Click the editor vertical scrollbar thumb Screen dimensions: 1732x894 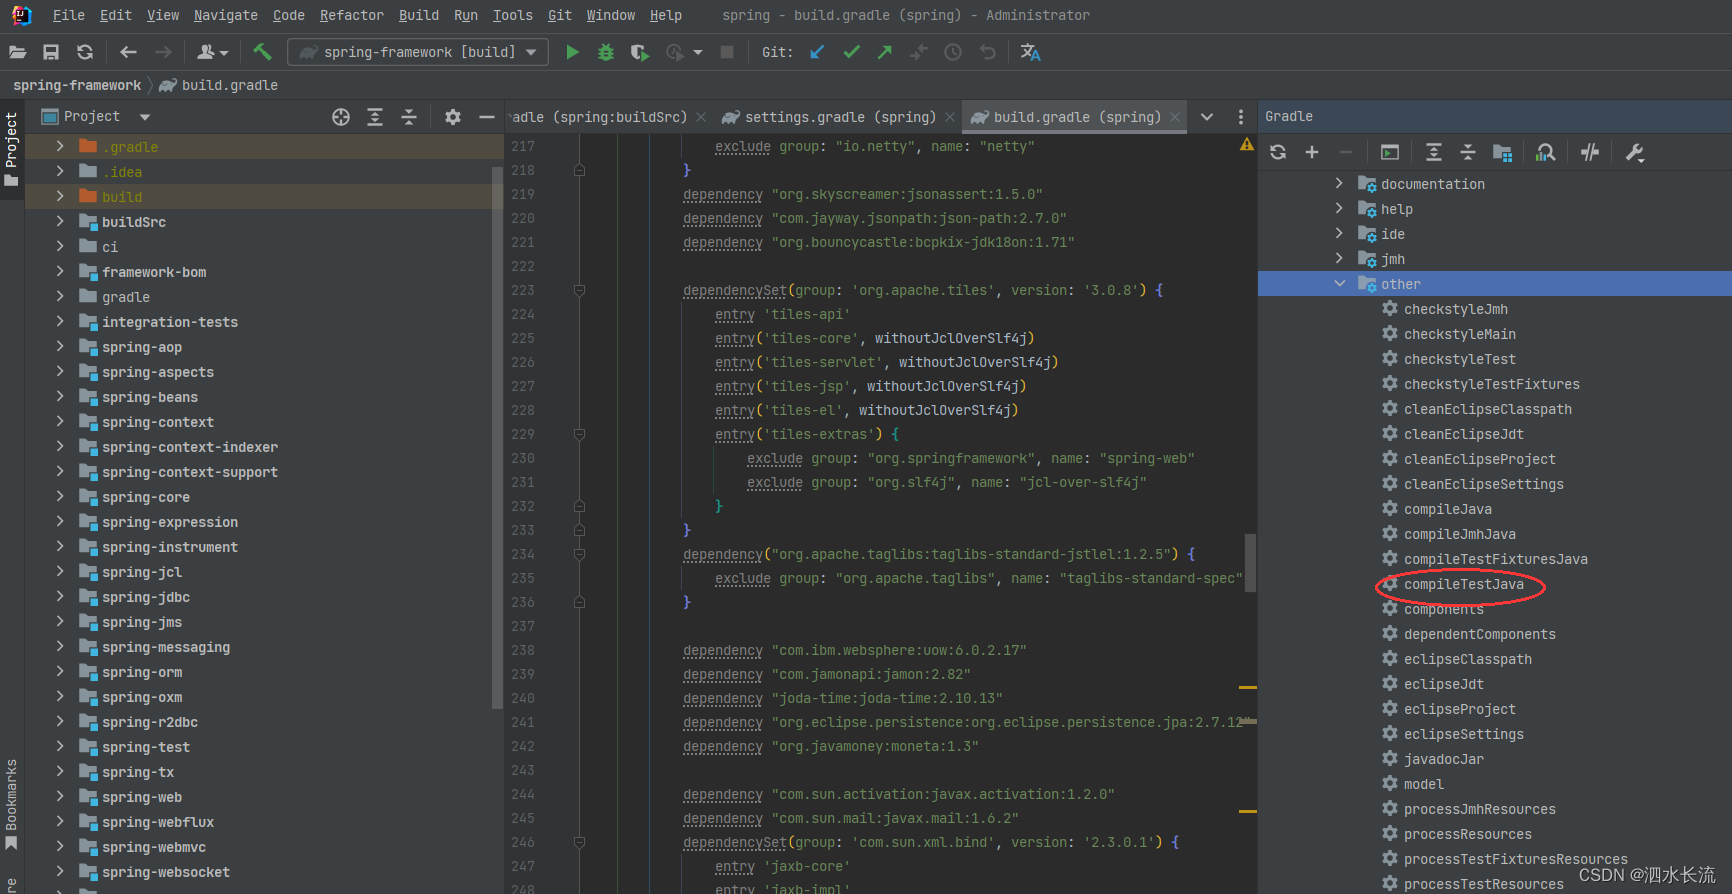point(1250,563)
